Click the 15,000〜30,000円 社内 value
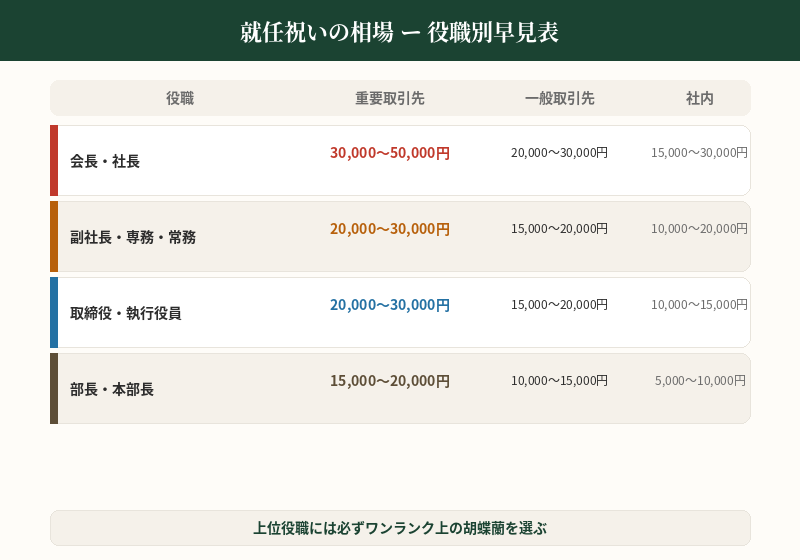Viewport: 800px width, 560px height. [x=699, y=152]
